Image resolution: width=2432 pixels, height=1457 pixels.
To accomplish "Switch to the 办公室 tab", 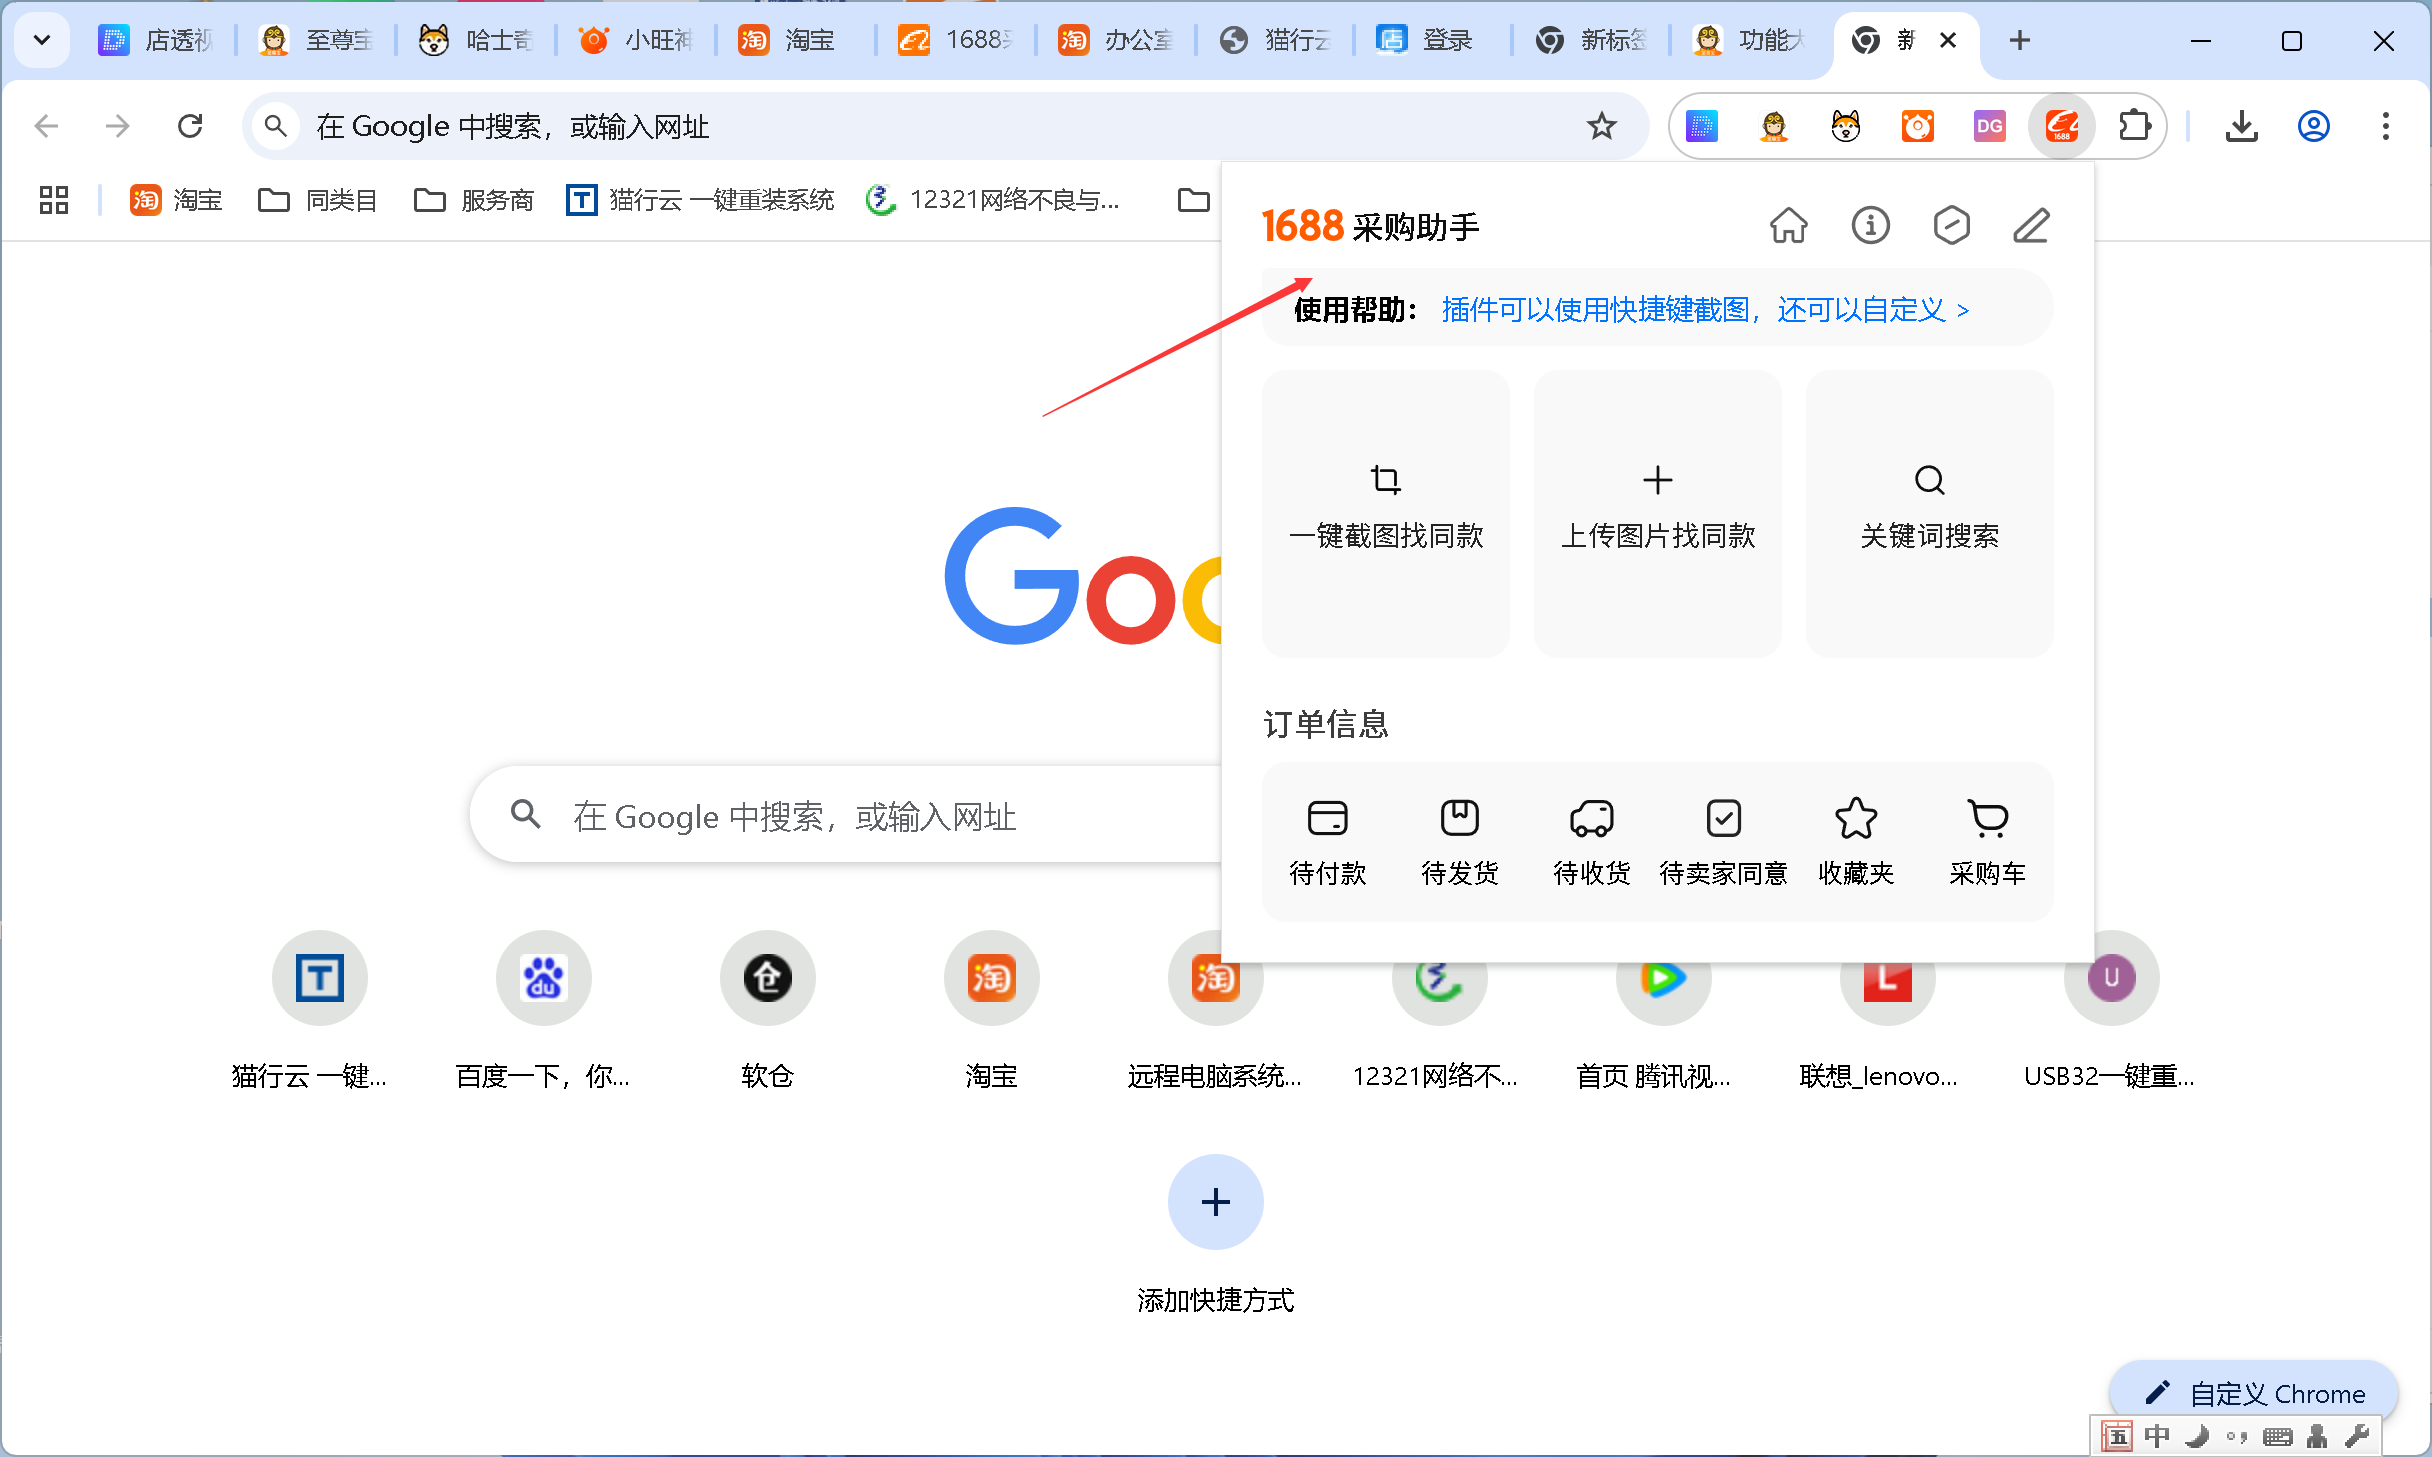I will tap(1116, 40).
